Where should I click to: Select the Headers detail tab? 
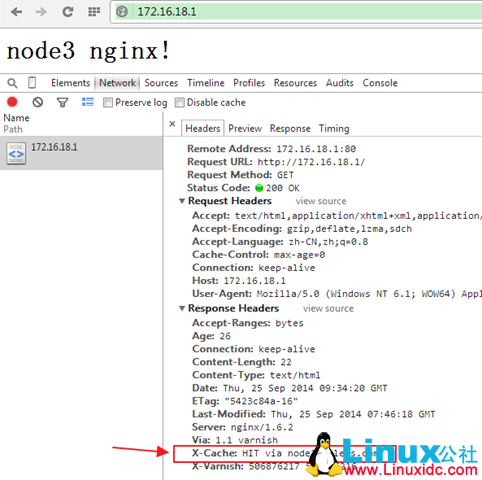pos(203,128)
